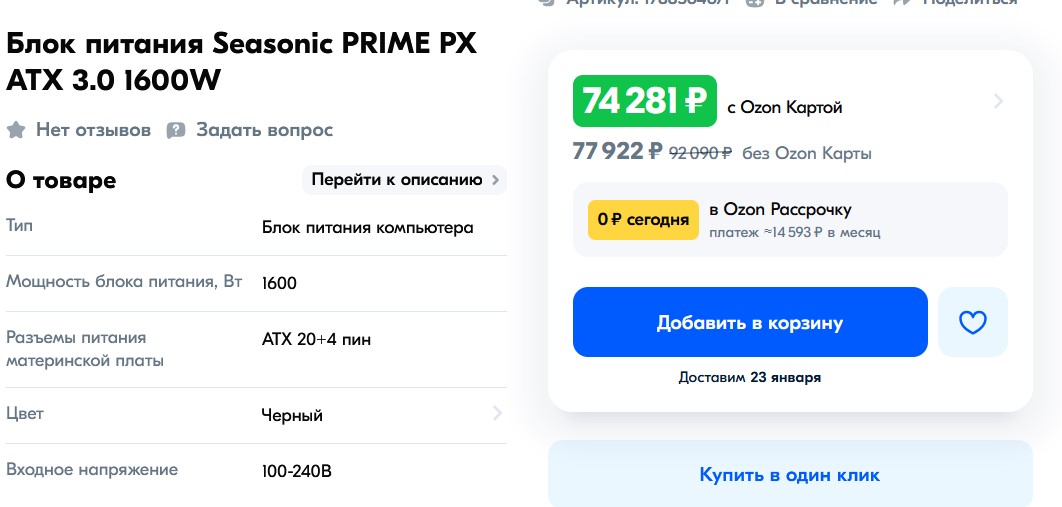Click the green 74 281 ₽ price badge
This screenshot has width=1062, height=507.
pos(645,101)
